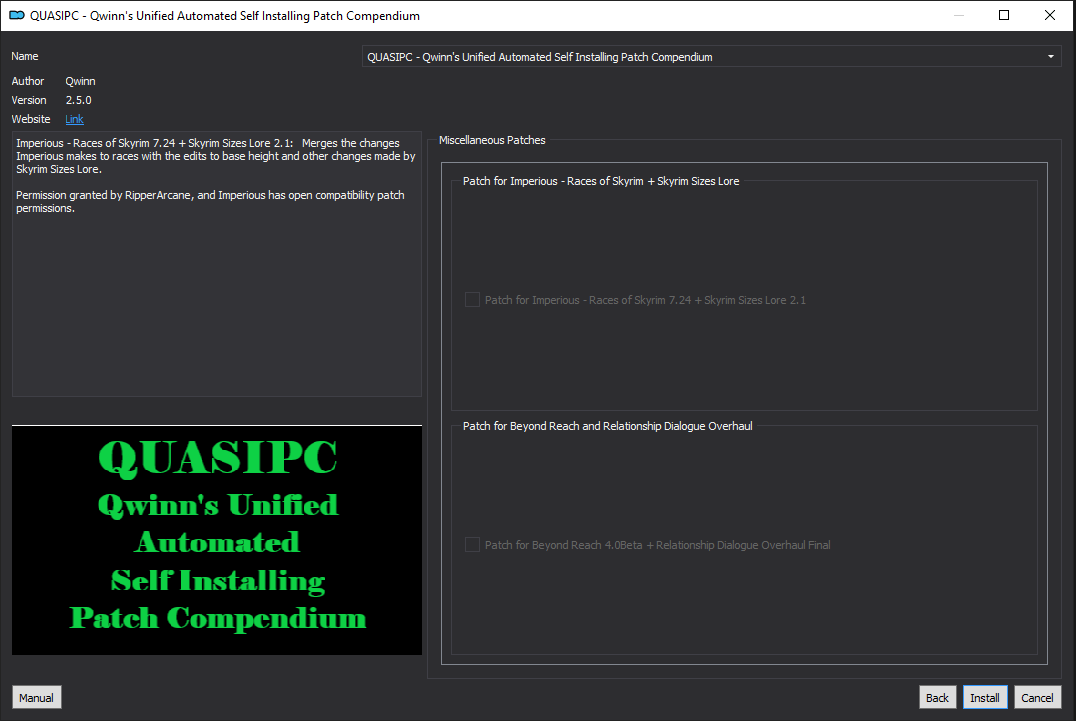Minimize the installer window
Screen dimensions: 1076x721
click(x=959, y=15)
